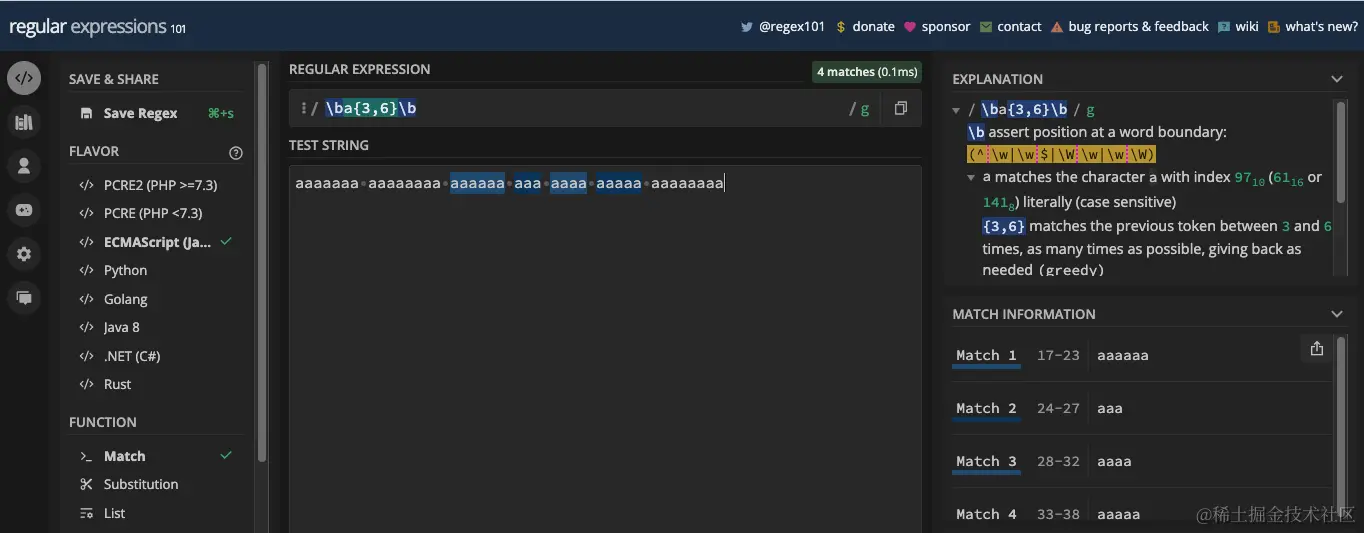Click the PCRE2 code bracket icon
Image resolution: width=1364 pixels, height=533 pixels.
(x=86, y=185)
